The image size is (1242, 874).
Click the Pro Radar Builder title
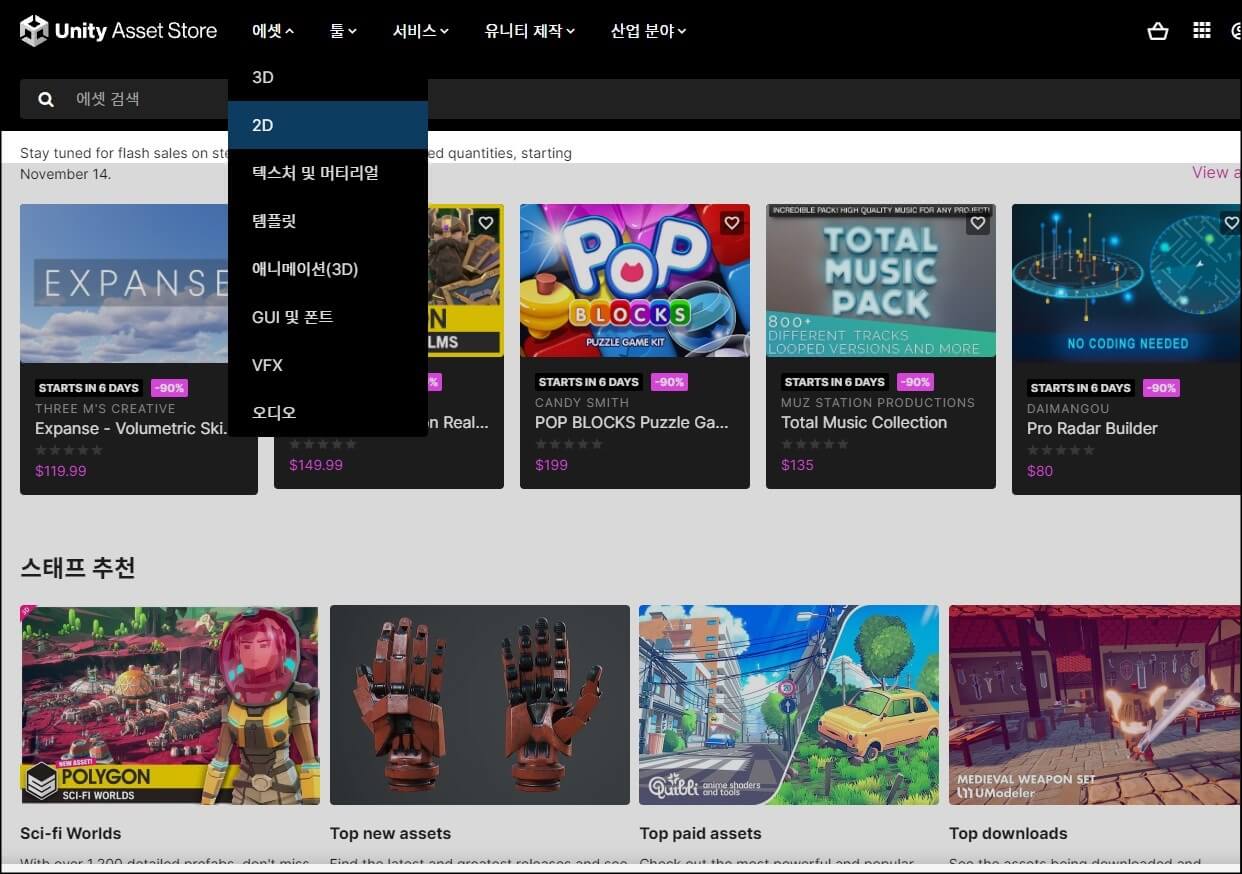click(1092, 428)
